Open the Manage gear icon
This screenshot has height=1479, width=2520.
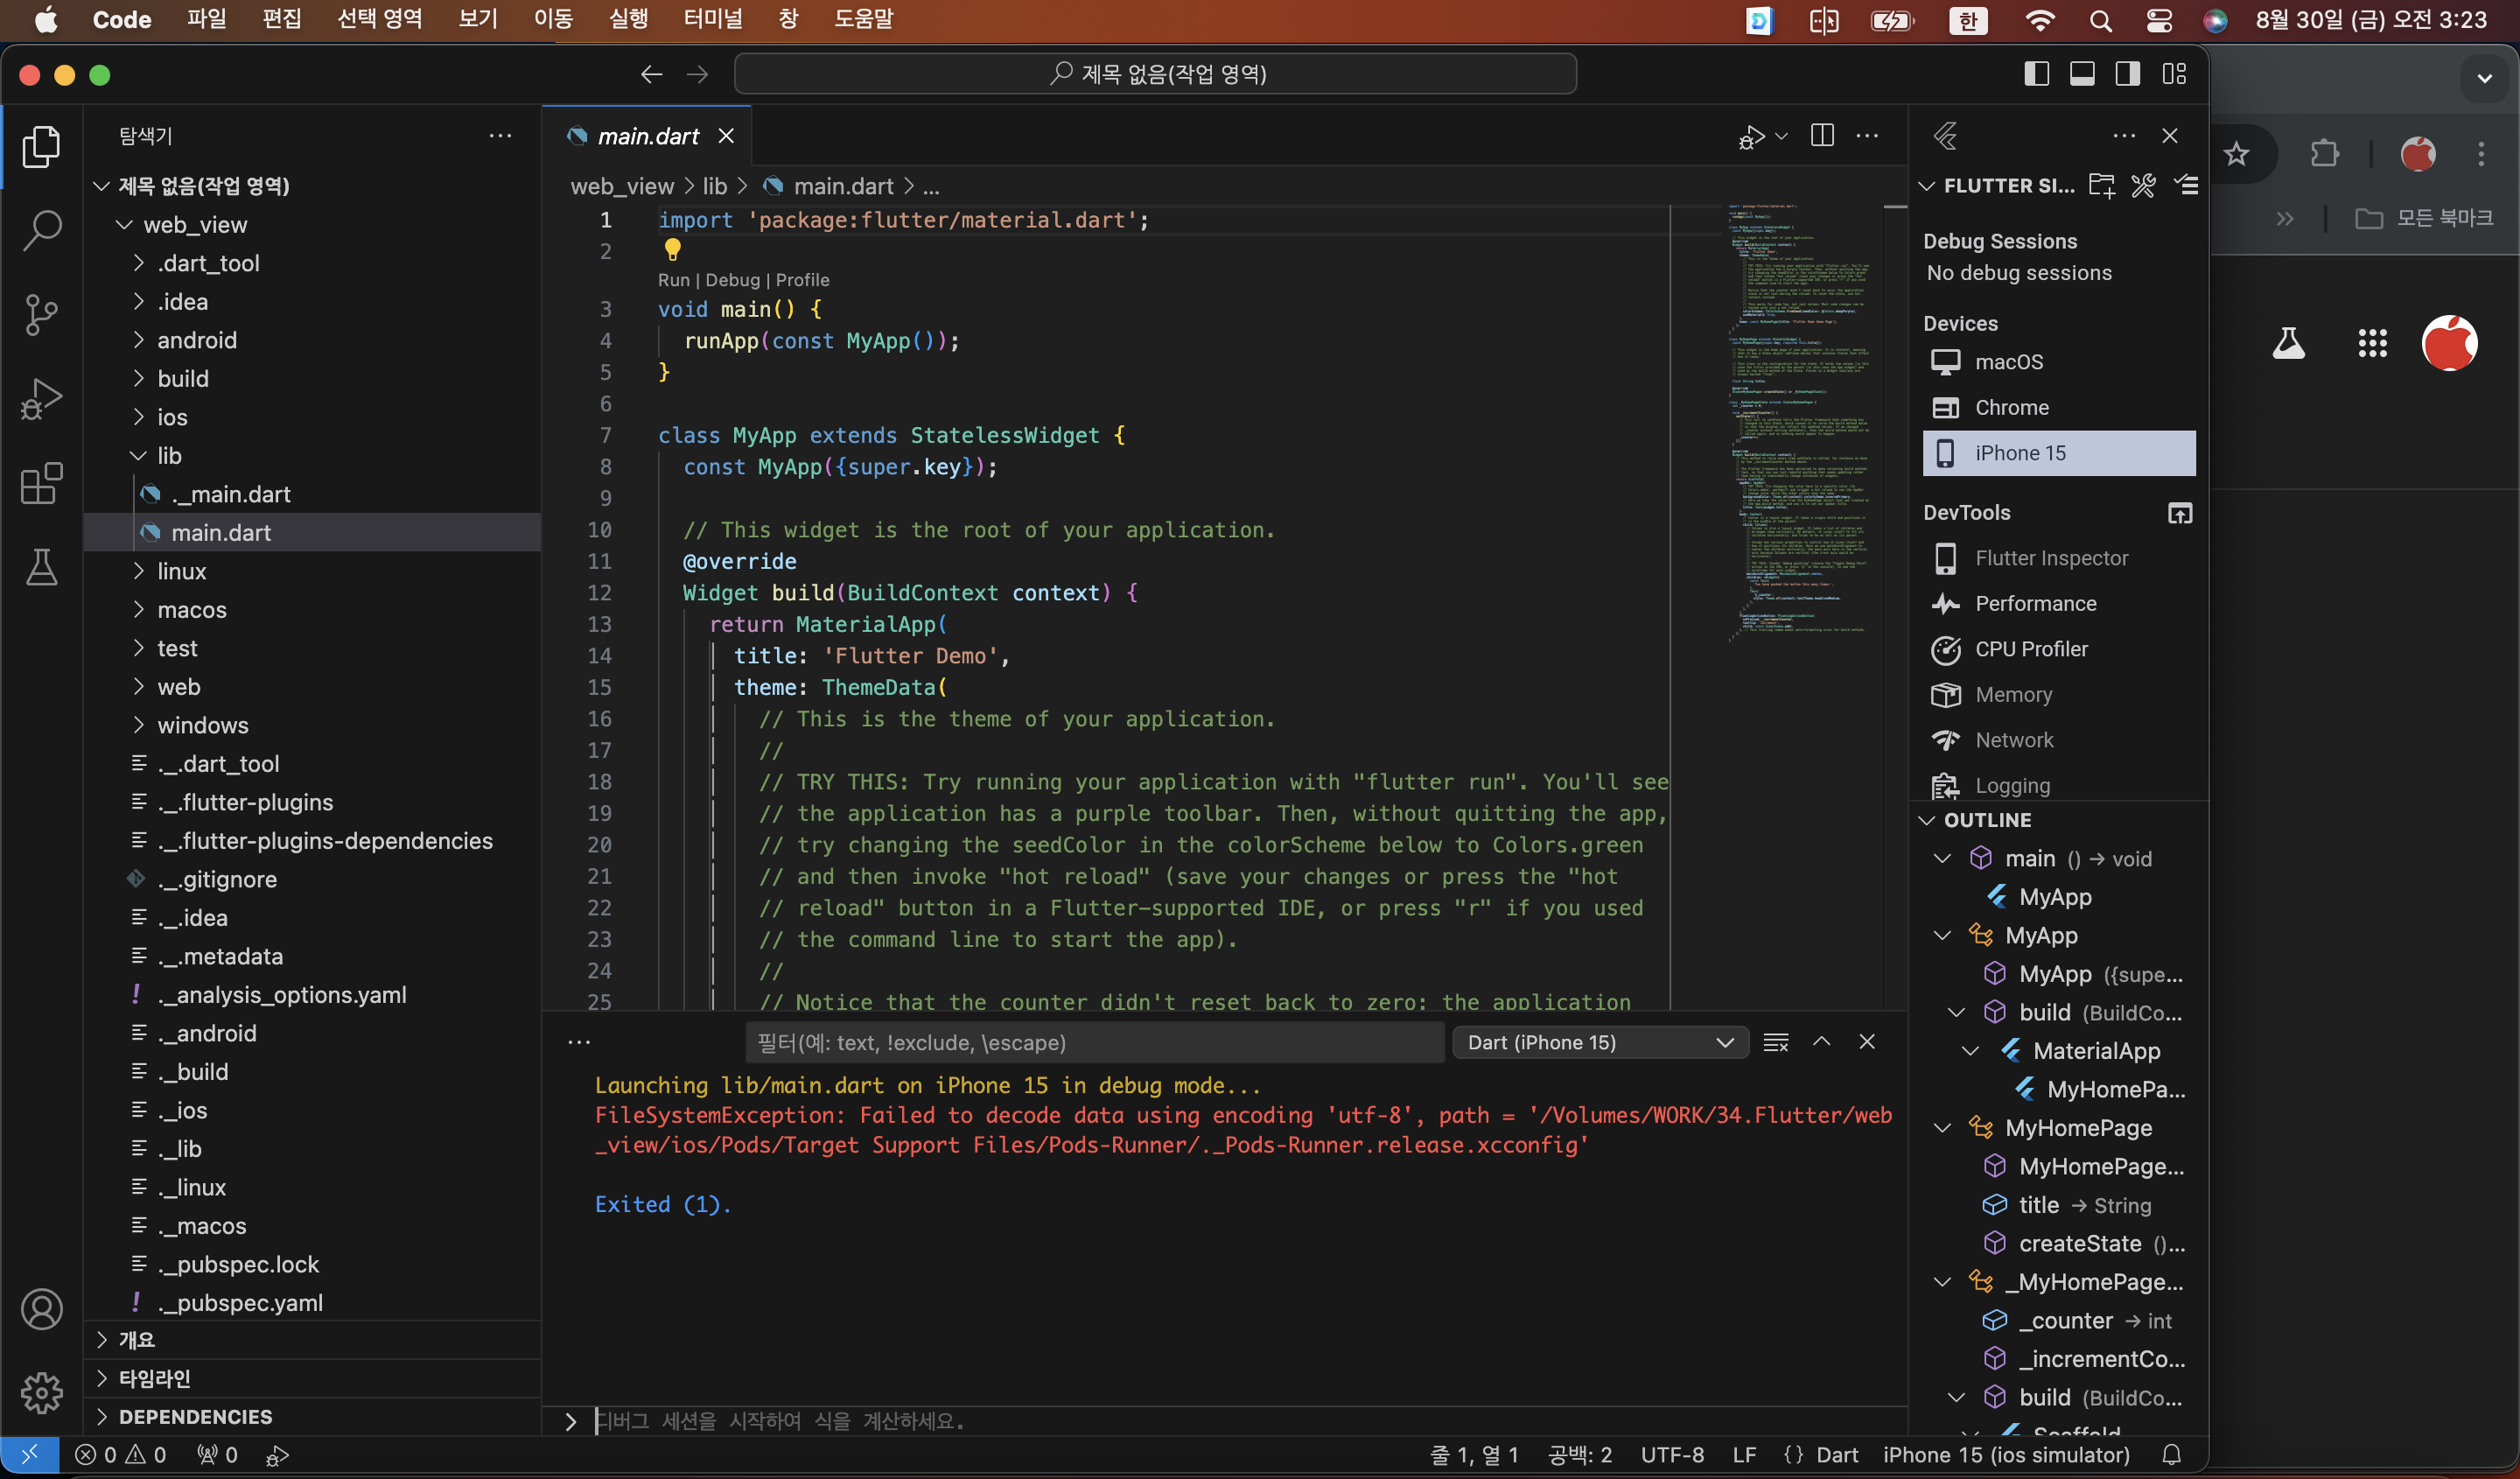[41, 1392]
